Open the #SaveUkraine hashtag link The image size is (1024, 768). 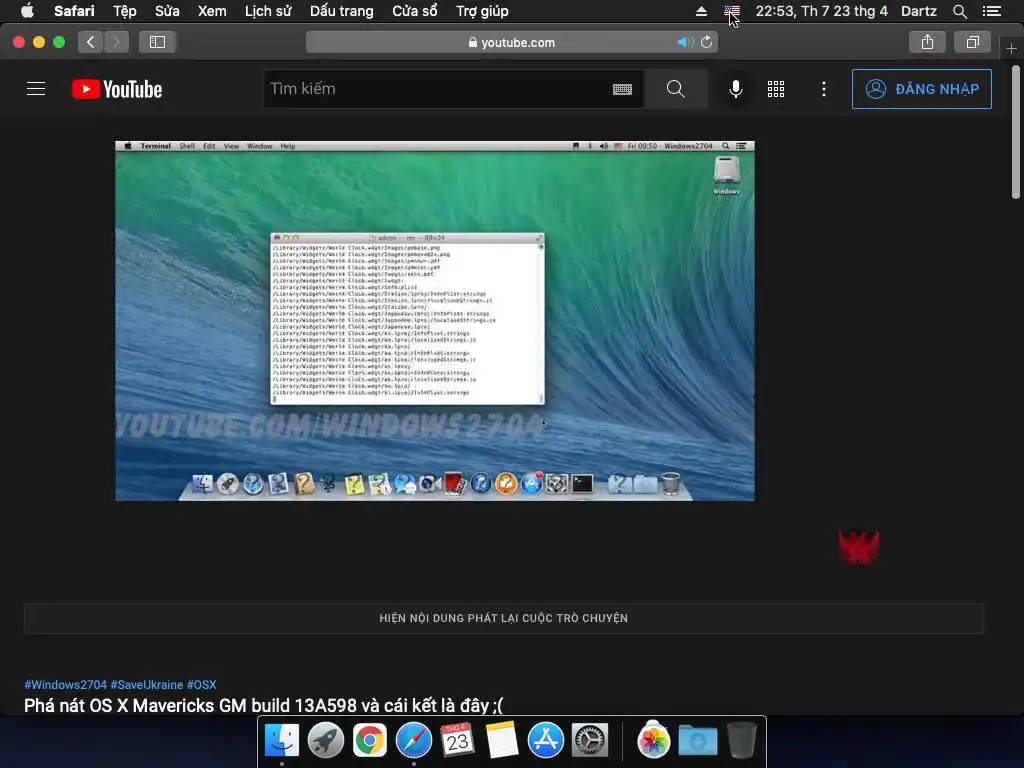147,684
